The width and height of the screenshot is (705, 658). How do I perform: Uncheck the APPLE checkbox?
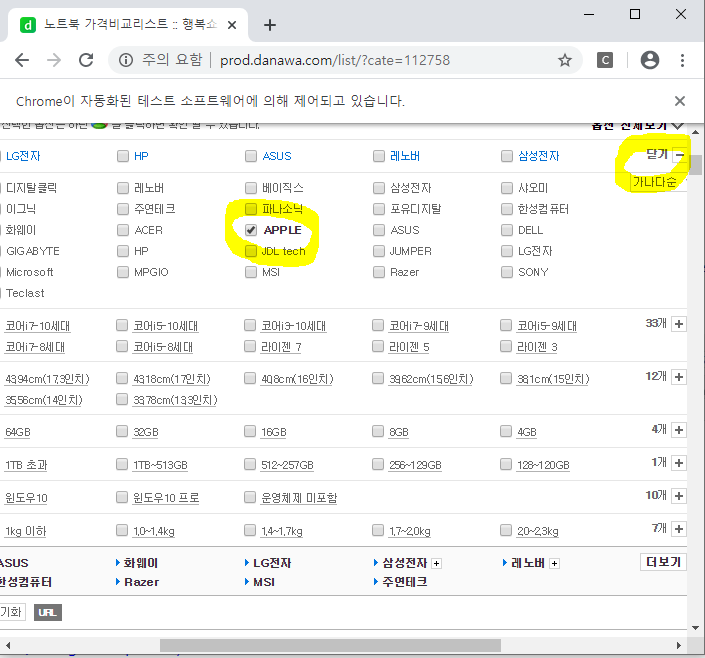coord(251,230)
